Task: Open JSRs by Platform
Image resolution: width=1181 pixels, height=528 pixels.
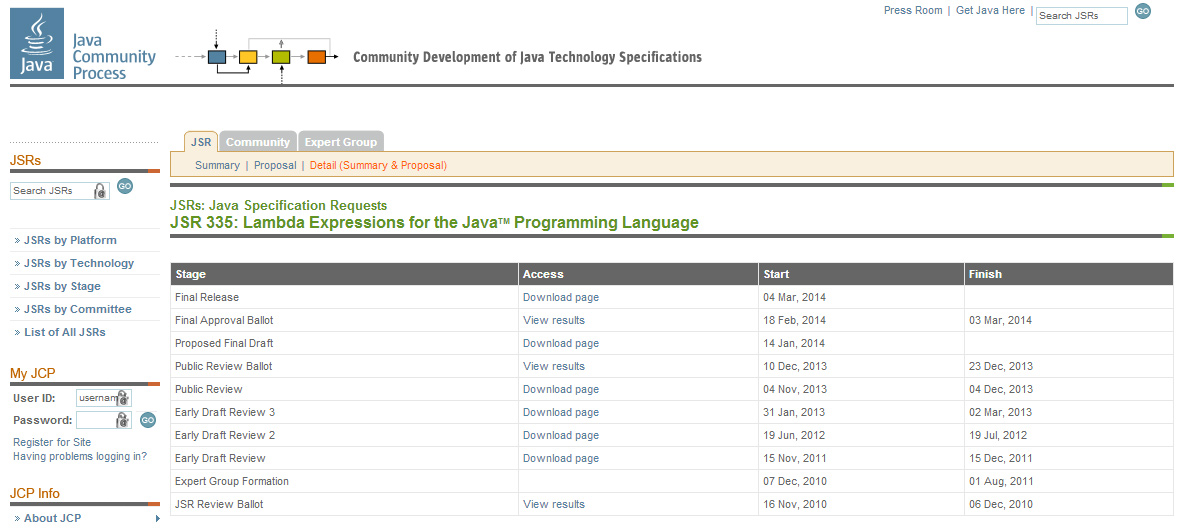Action: click(x=70, y=240)
